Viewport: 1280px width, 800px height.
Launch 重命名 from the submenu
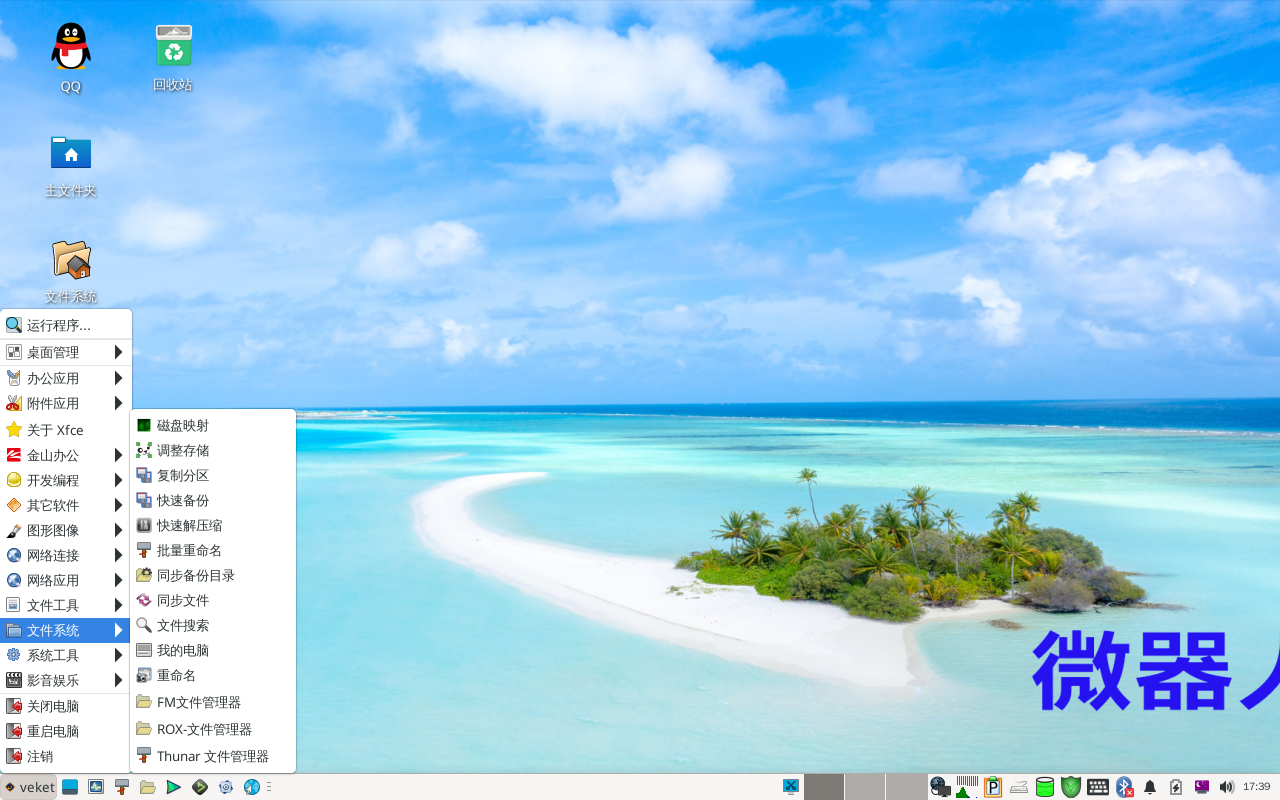tap(213, 675)
